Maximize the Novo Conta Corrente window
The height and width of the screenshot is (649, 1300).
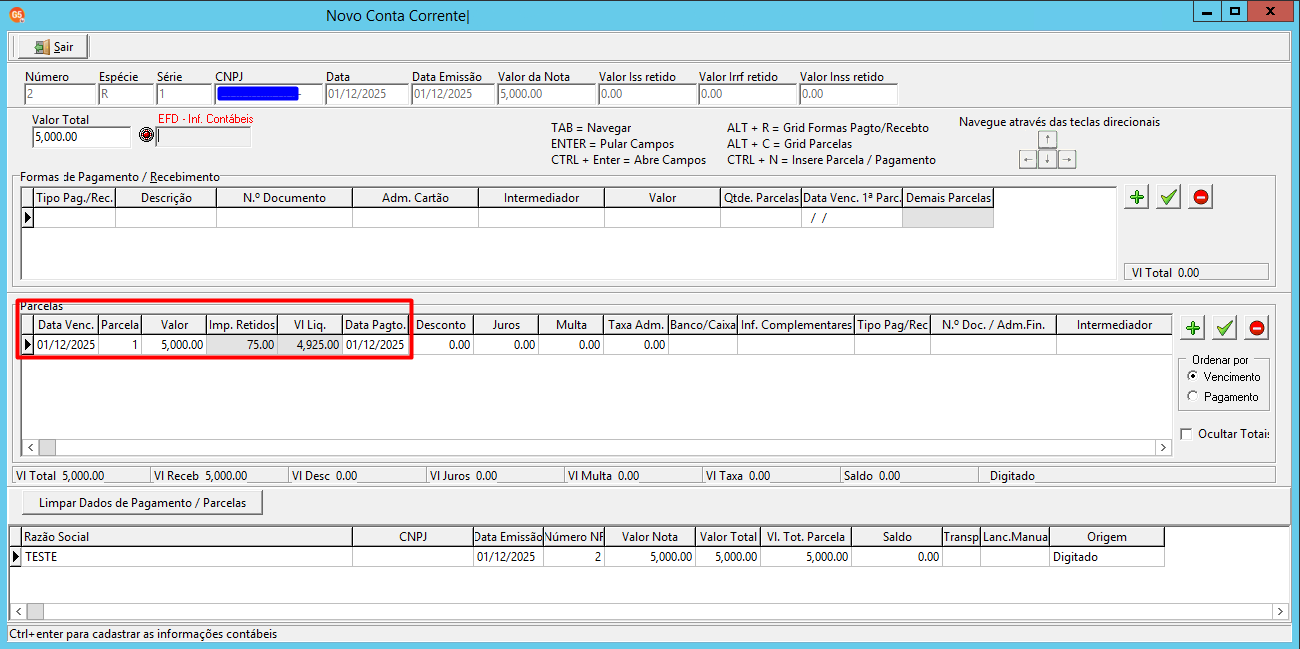tap(1236, 11)
